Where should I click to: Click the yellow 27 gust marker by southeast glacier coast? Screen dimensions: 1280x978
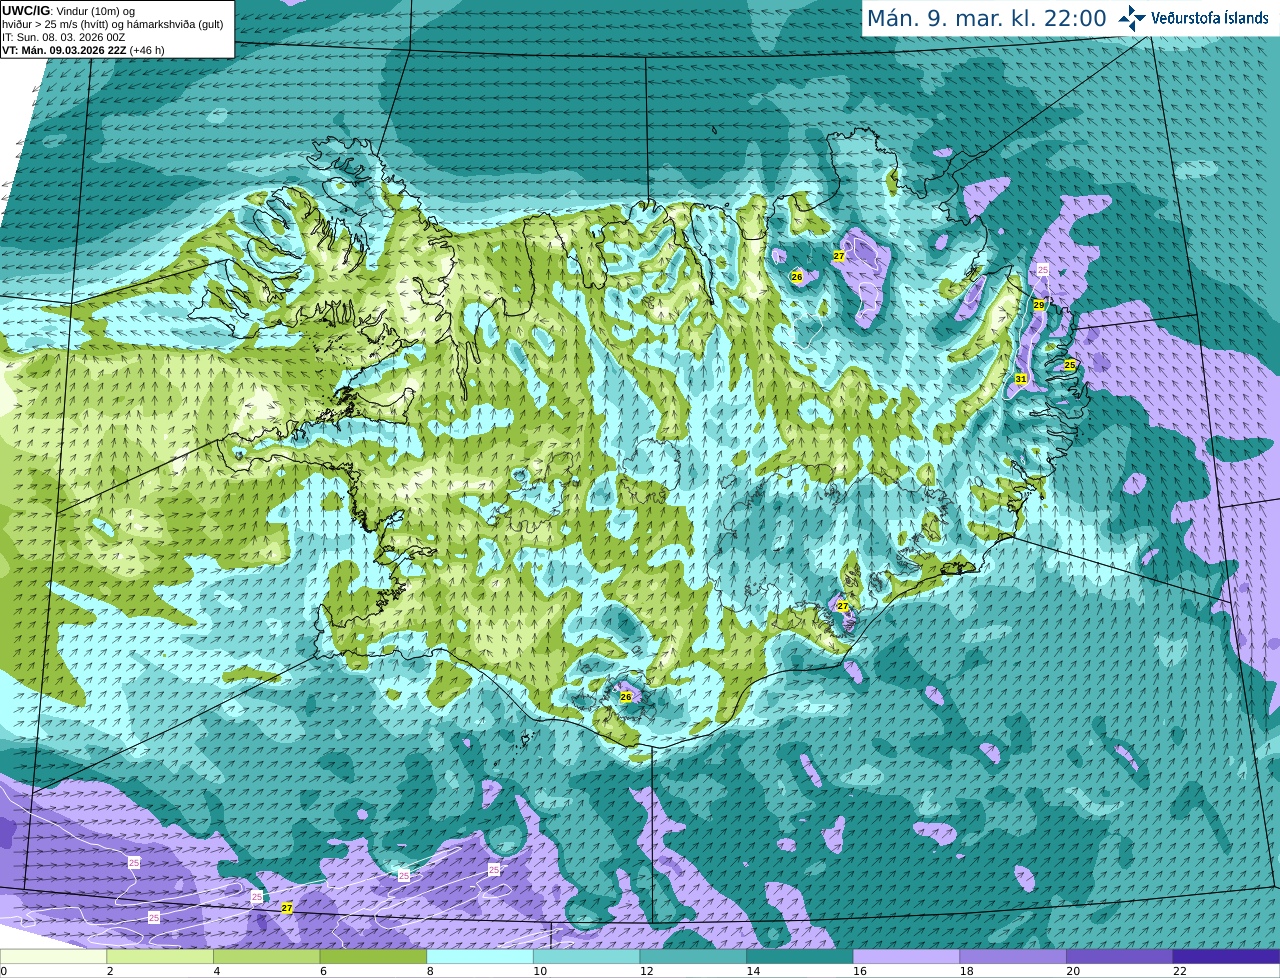843,606
